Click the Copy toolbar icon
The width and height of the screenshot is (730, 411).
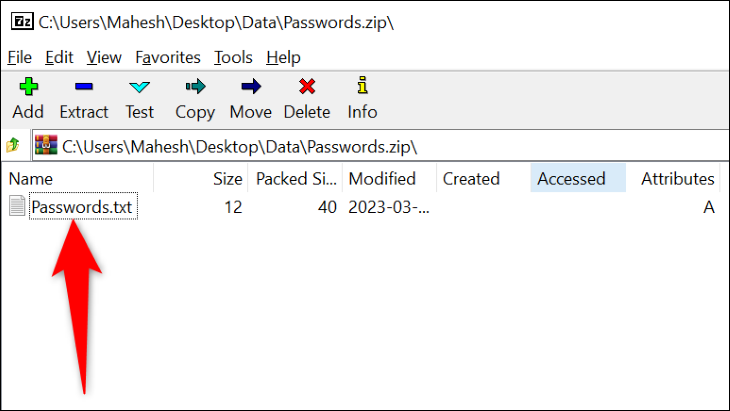[x=195, y=97]
